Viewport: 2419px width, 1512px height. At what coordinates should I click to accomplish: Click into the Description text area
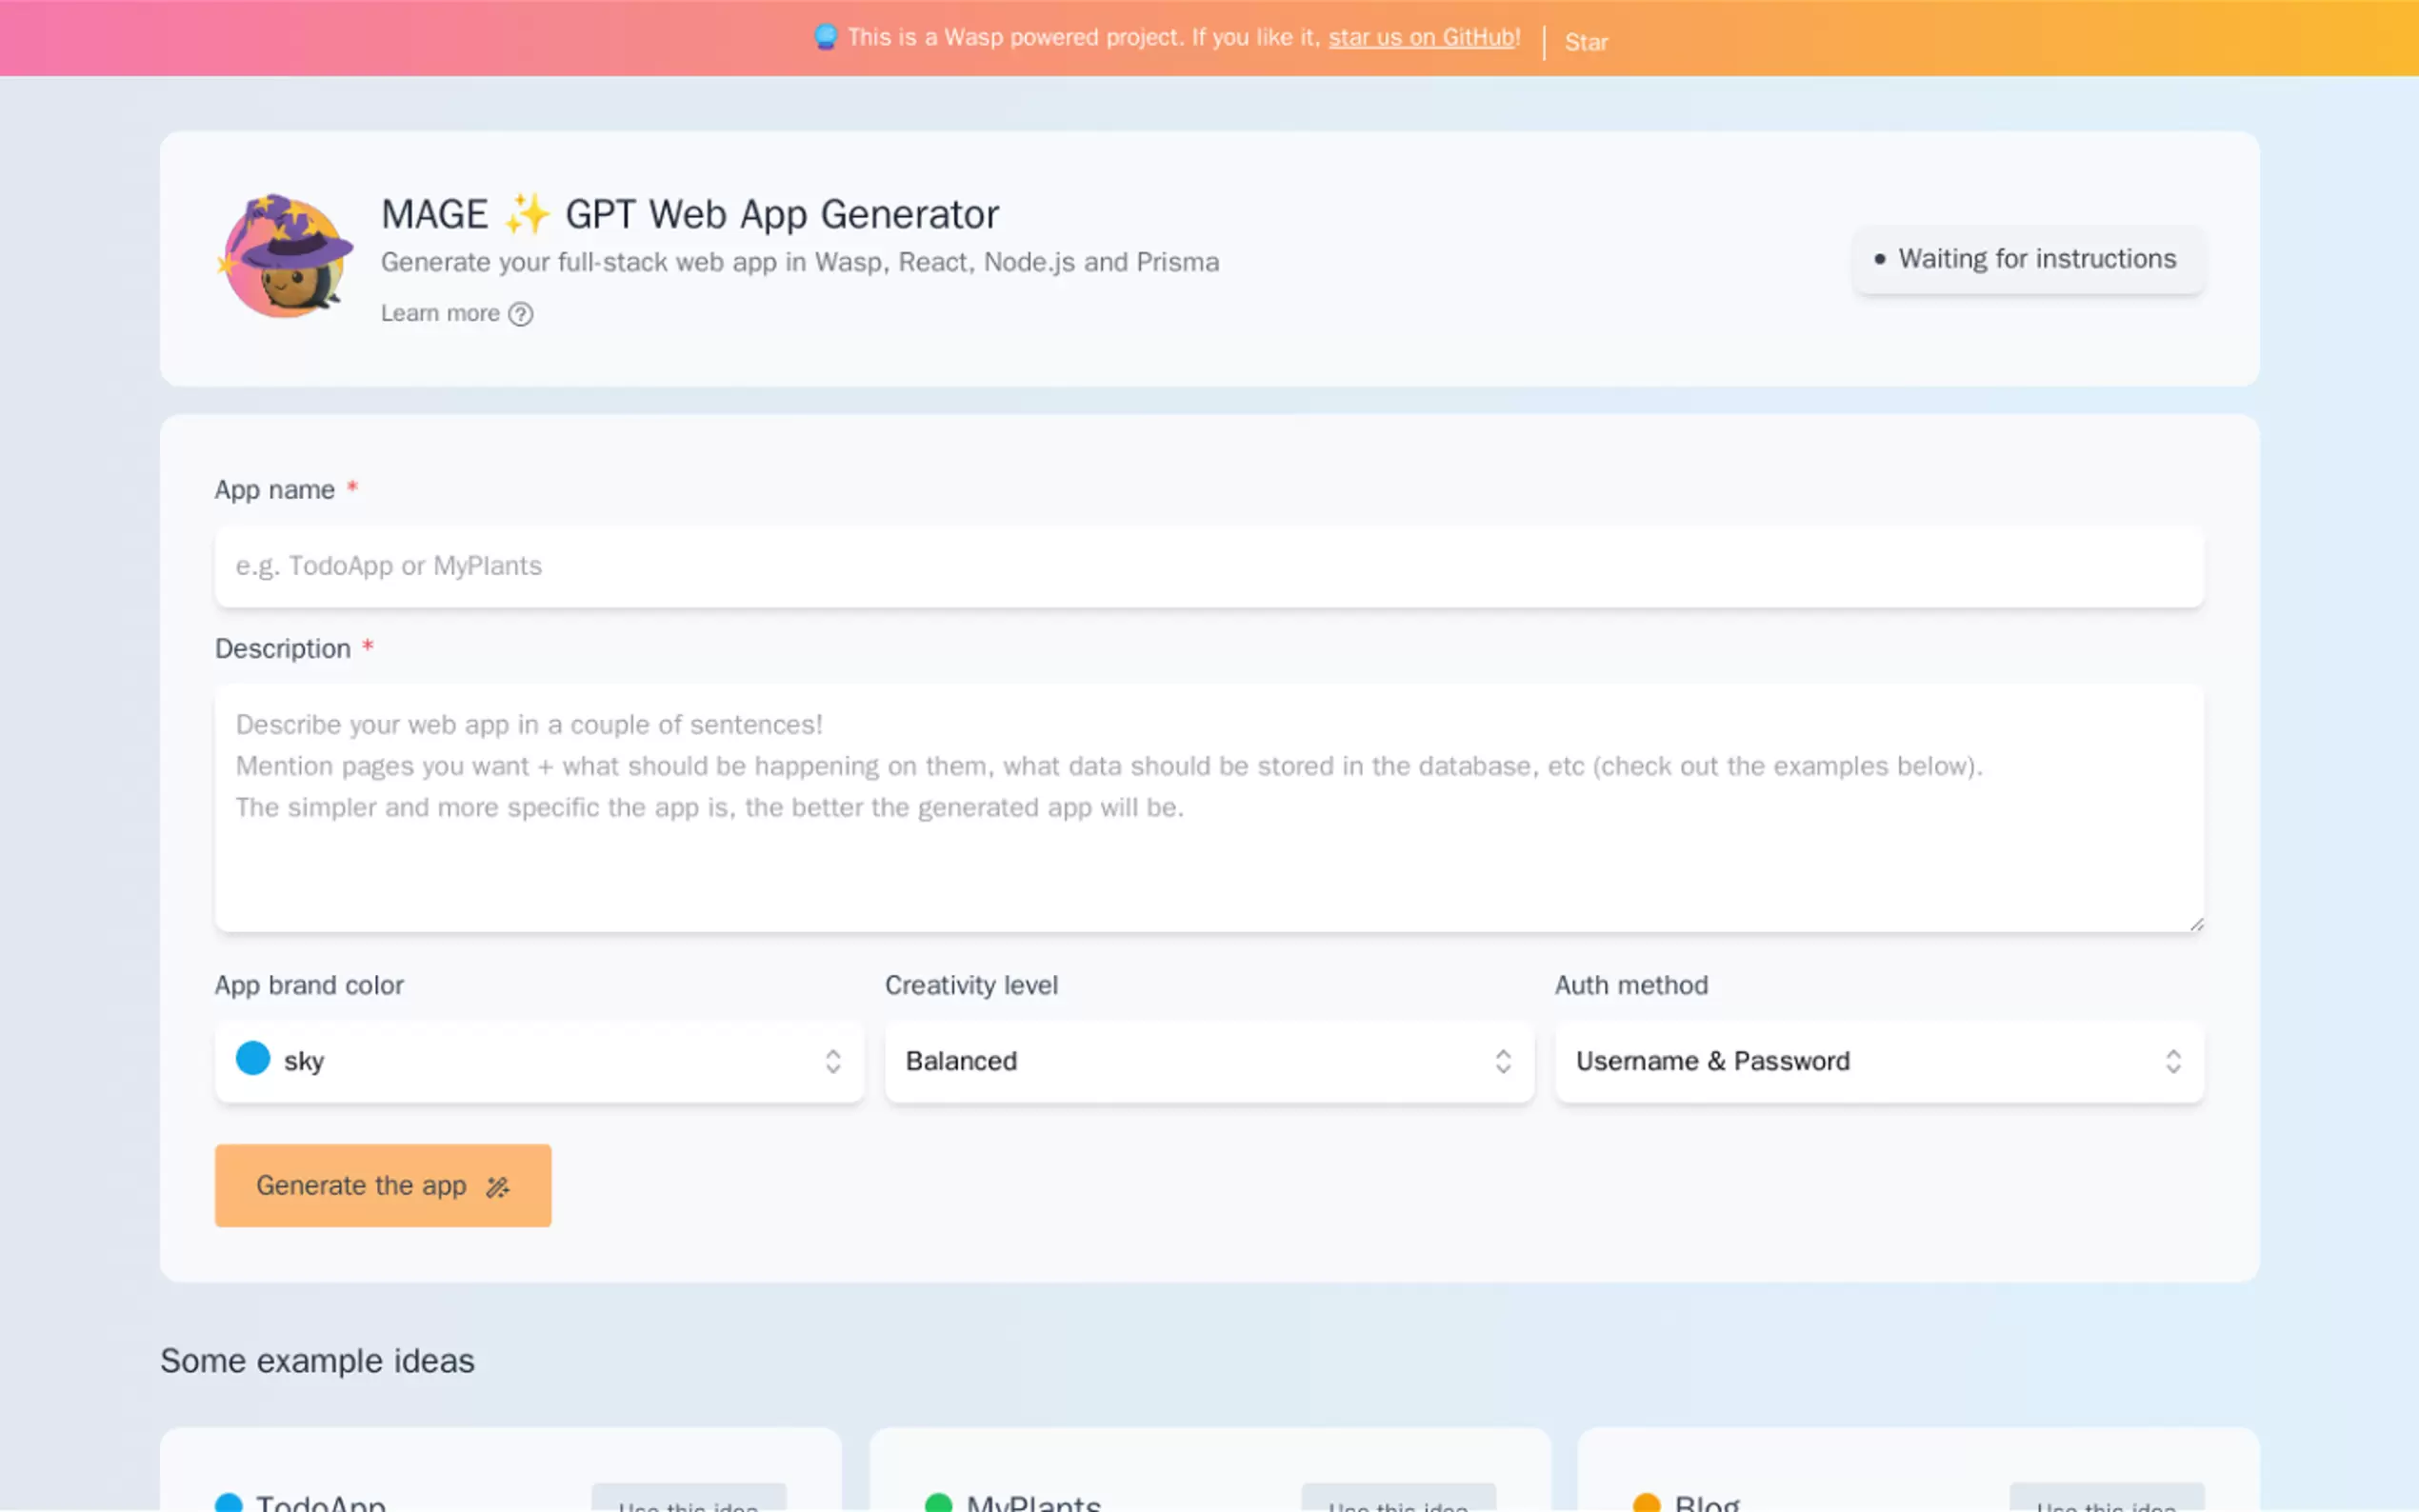[x=1209, y=808]
